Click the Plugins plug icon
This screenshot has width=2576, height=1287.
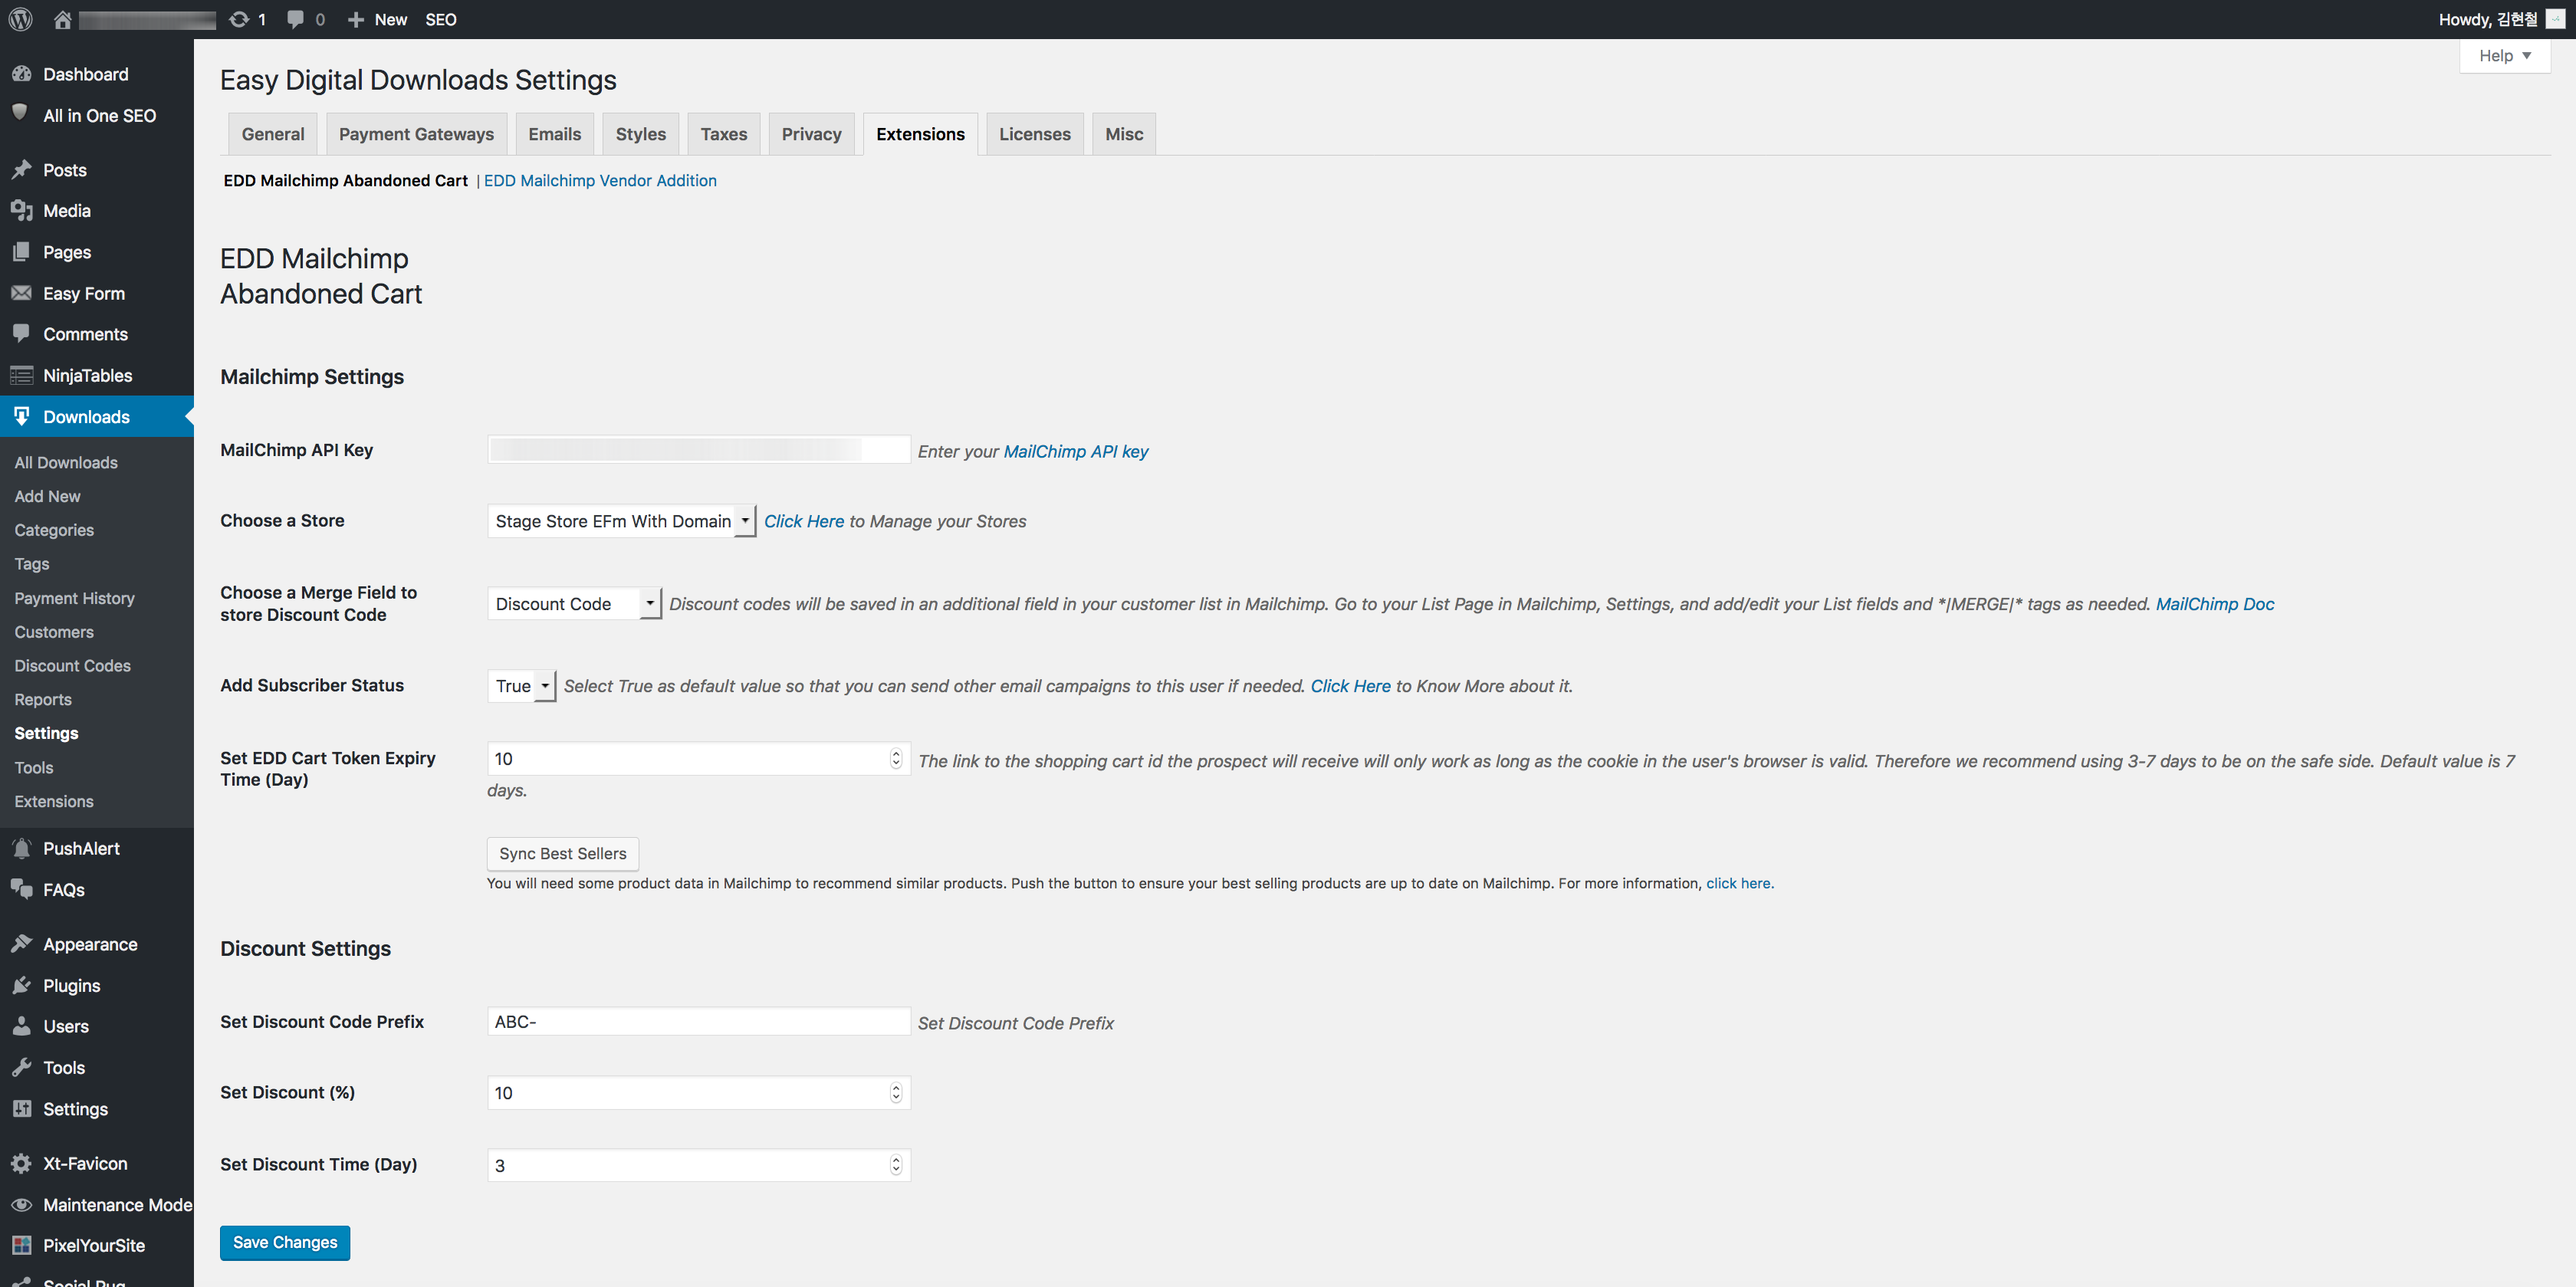tap(21, 986)
